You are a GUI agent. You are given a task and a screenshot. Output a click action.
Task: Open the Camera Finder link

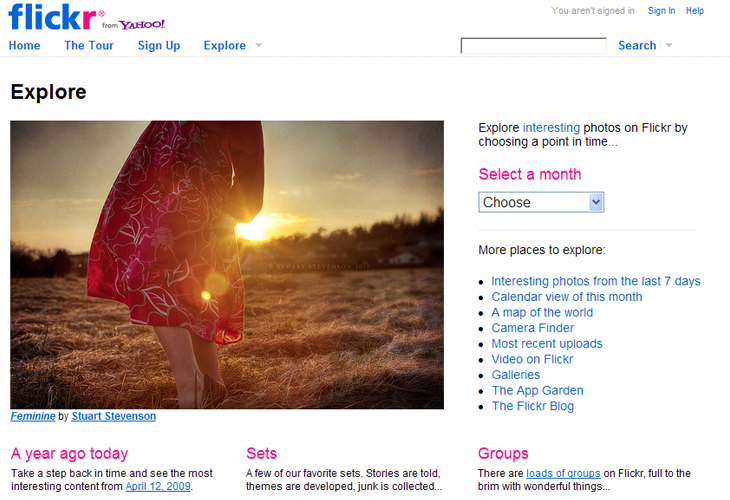point(532,328)
